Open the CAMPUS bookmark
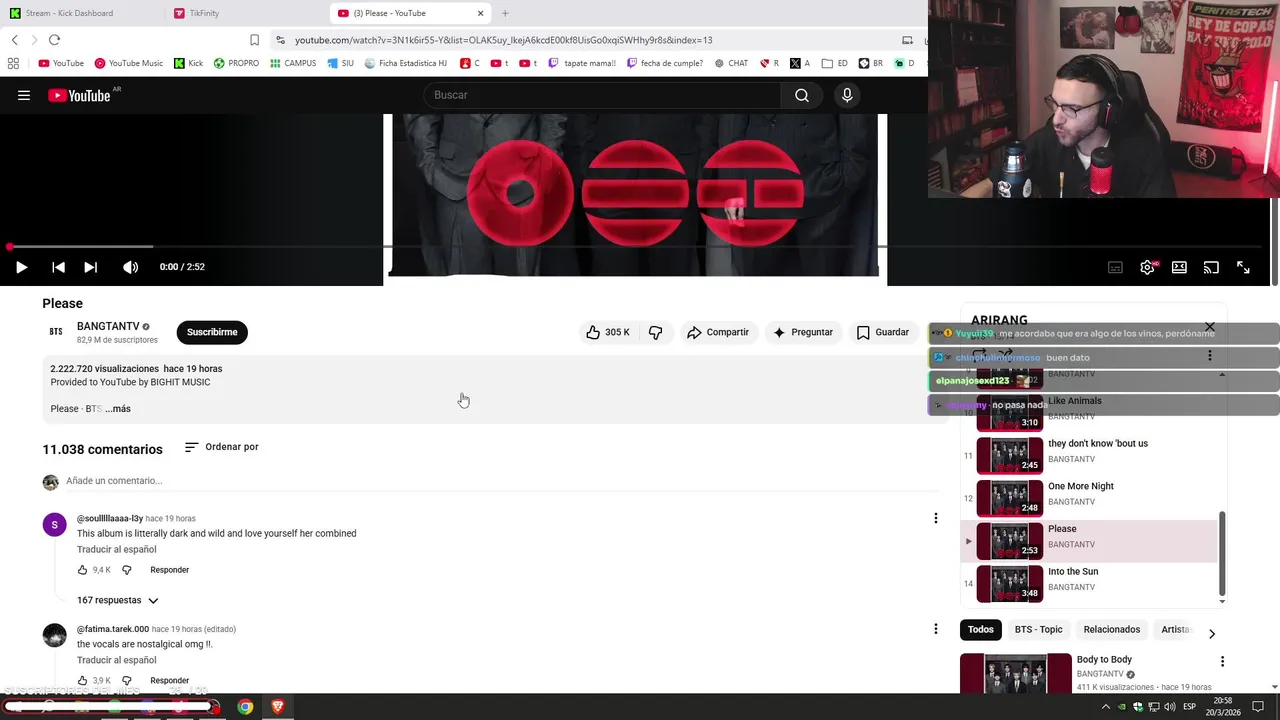1280x720 pixels. 293,63
